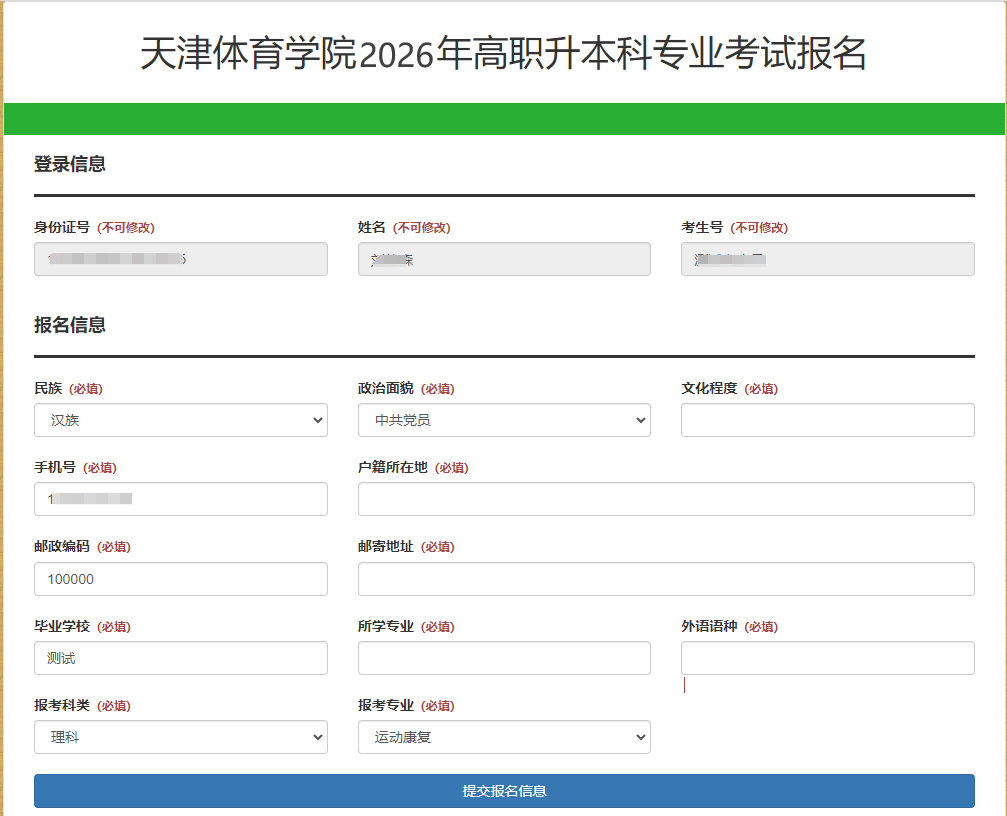Focus the 外语语种 input field
This screenshot has height=816, width=1007.
coord(827,658)
